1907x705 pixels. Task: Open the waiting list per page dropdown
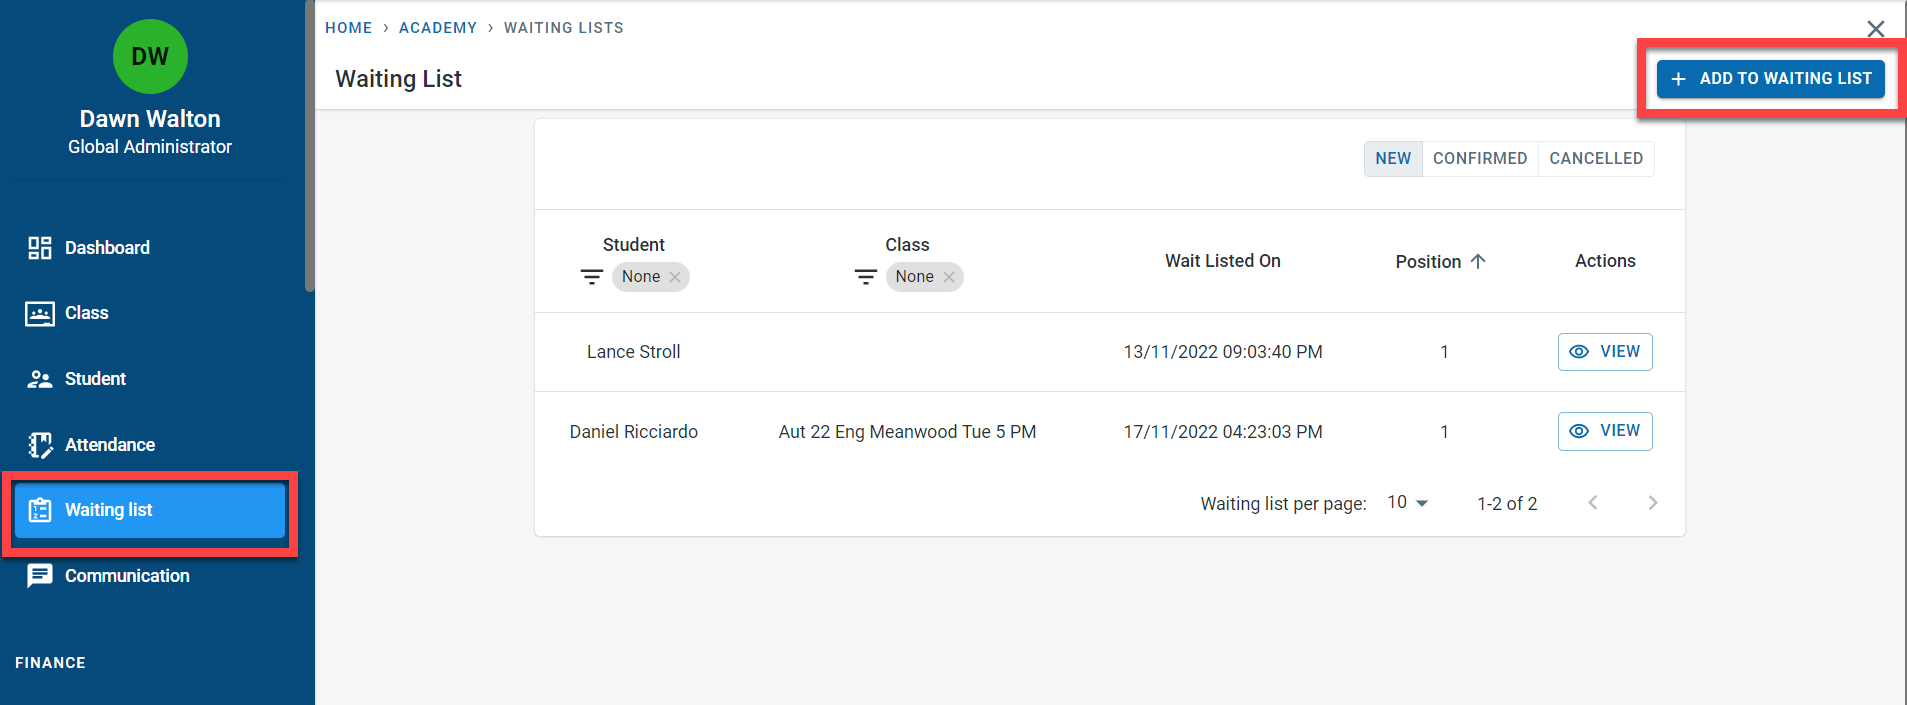tap(1407, 503)
